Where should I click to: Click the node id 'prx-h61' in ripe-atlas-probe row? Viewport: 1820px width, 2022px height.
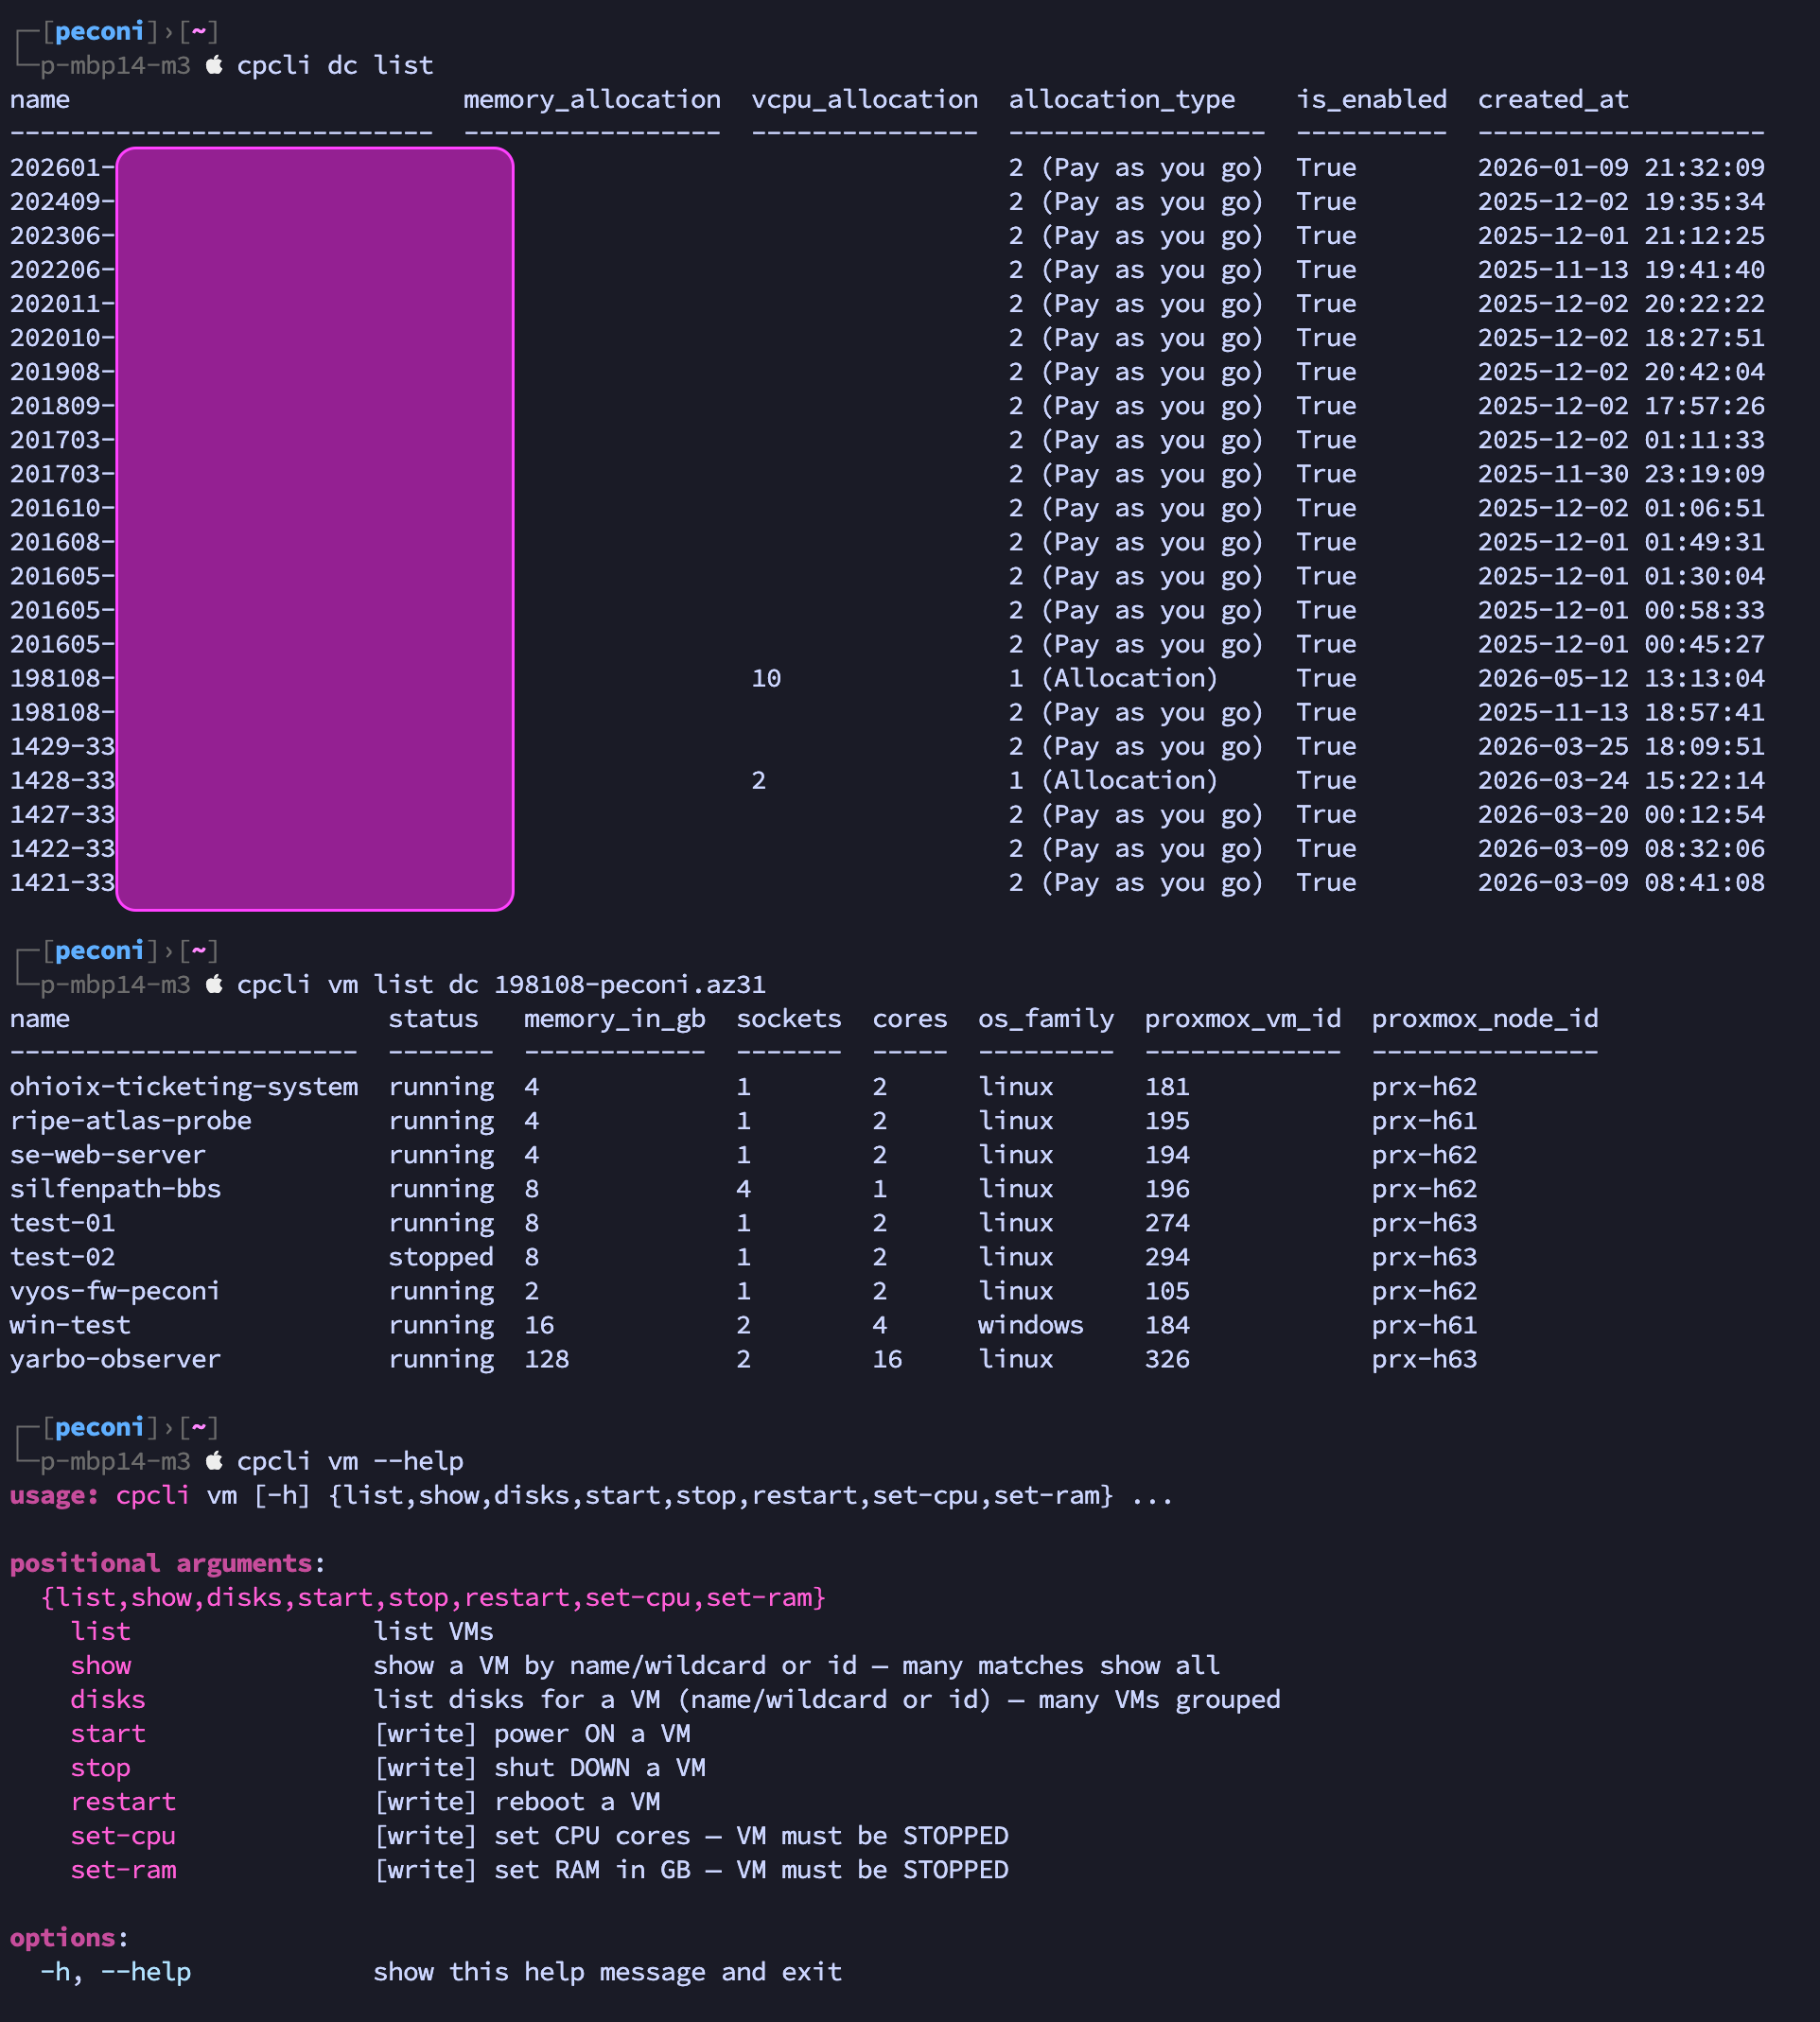tap(1425, 1120)
